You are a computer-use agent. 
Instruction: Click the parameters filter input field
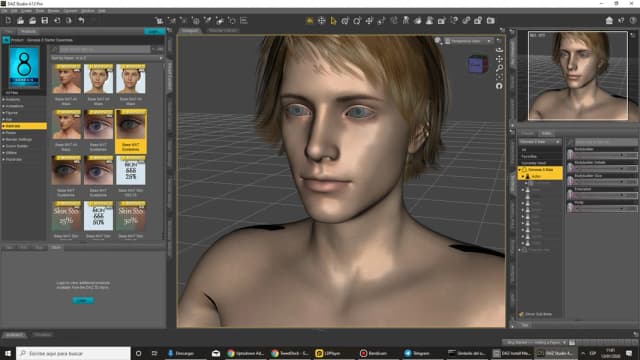[606, 142]
